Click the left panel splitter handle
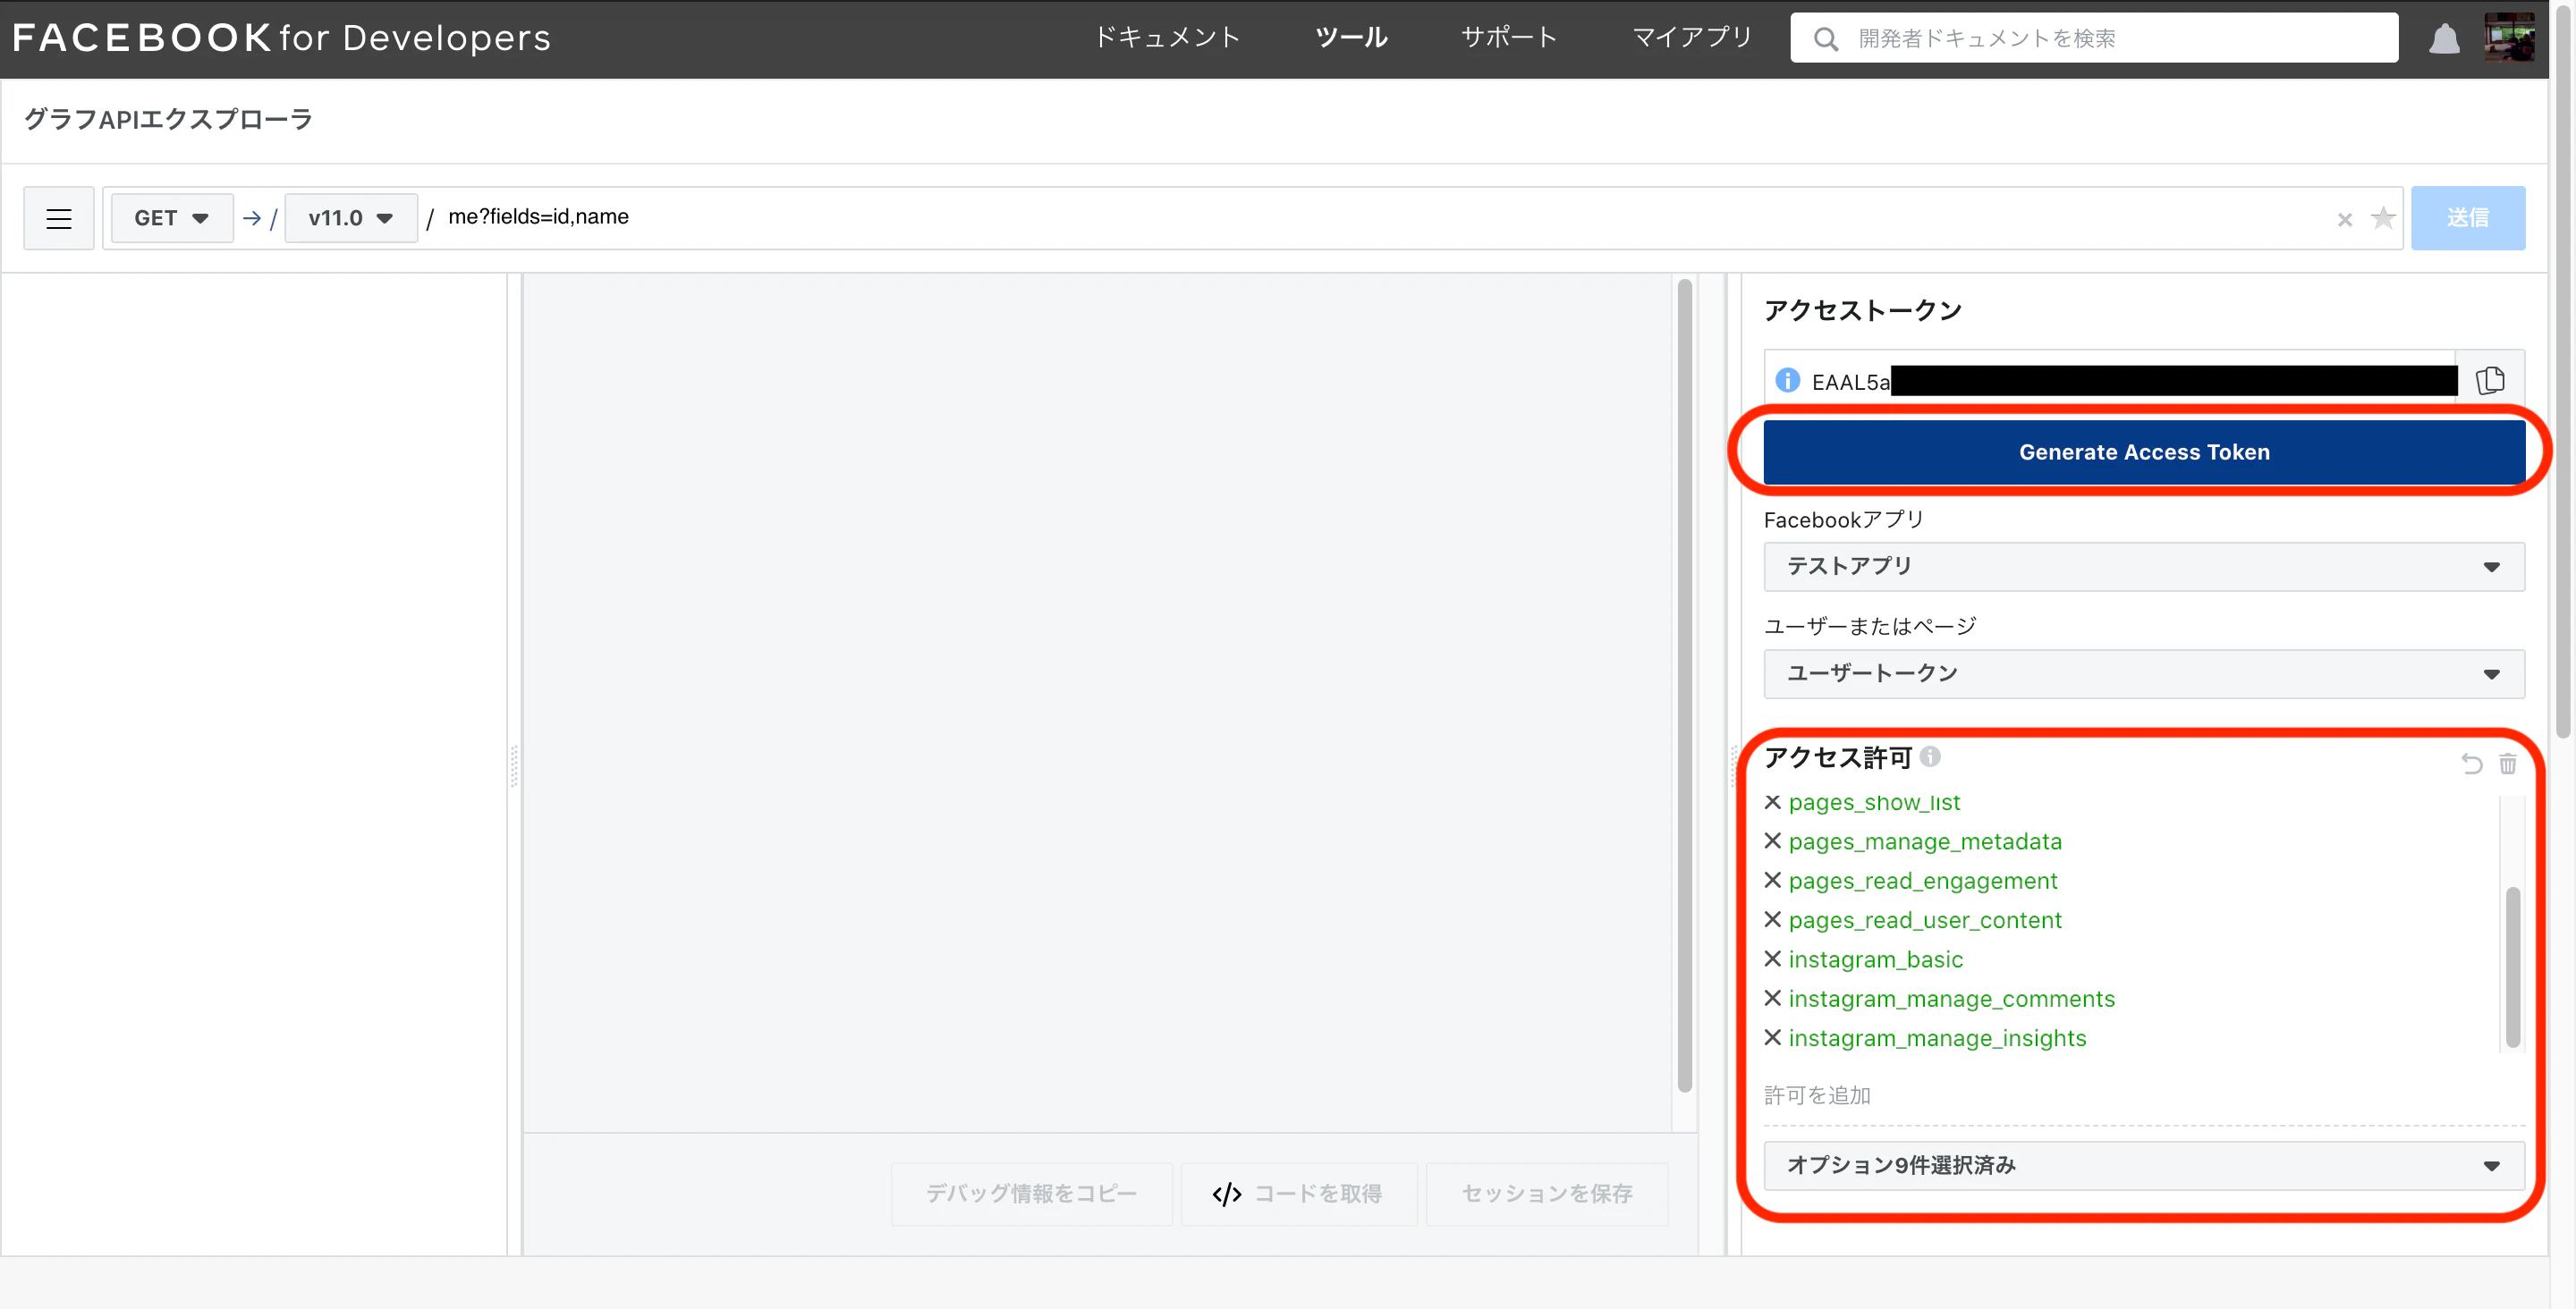This screenshot has height=1309, width=2576. coord(514,765)
